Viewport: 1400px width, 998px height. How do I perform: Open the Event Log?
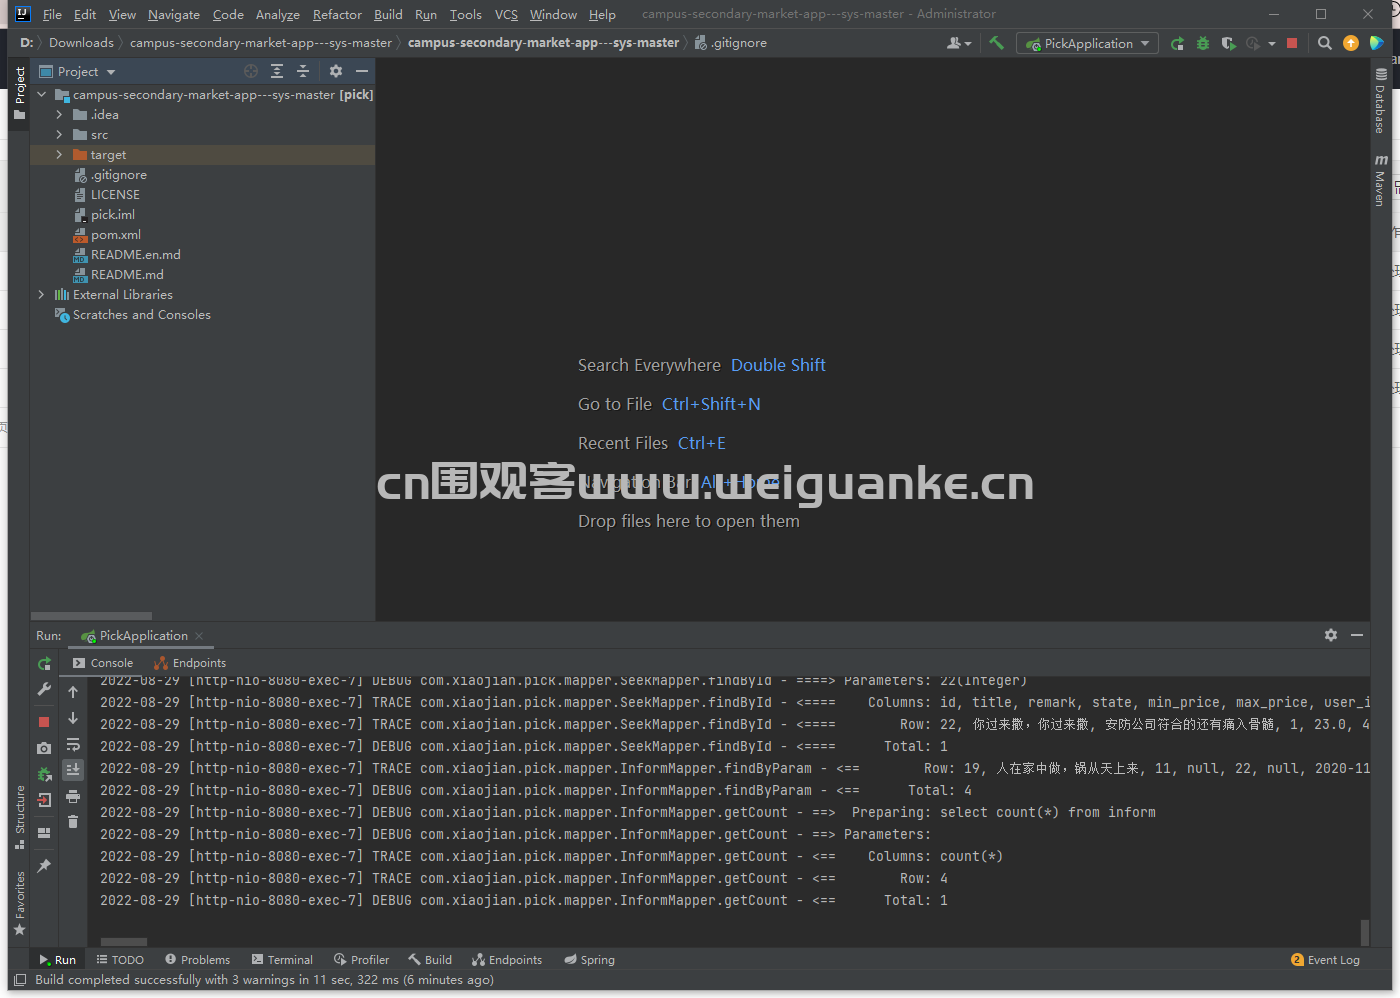tap(1325, 960)
